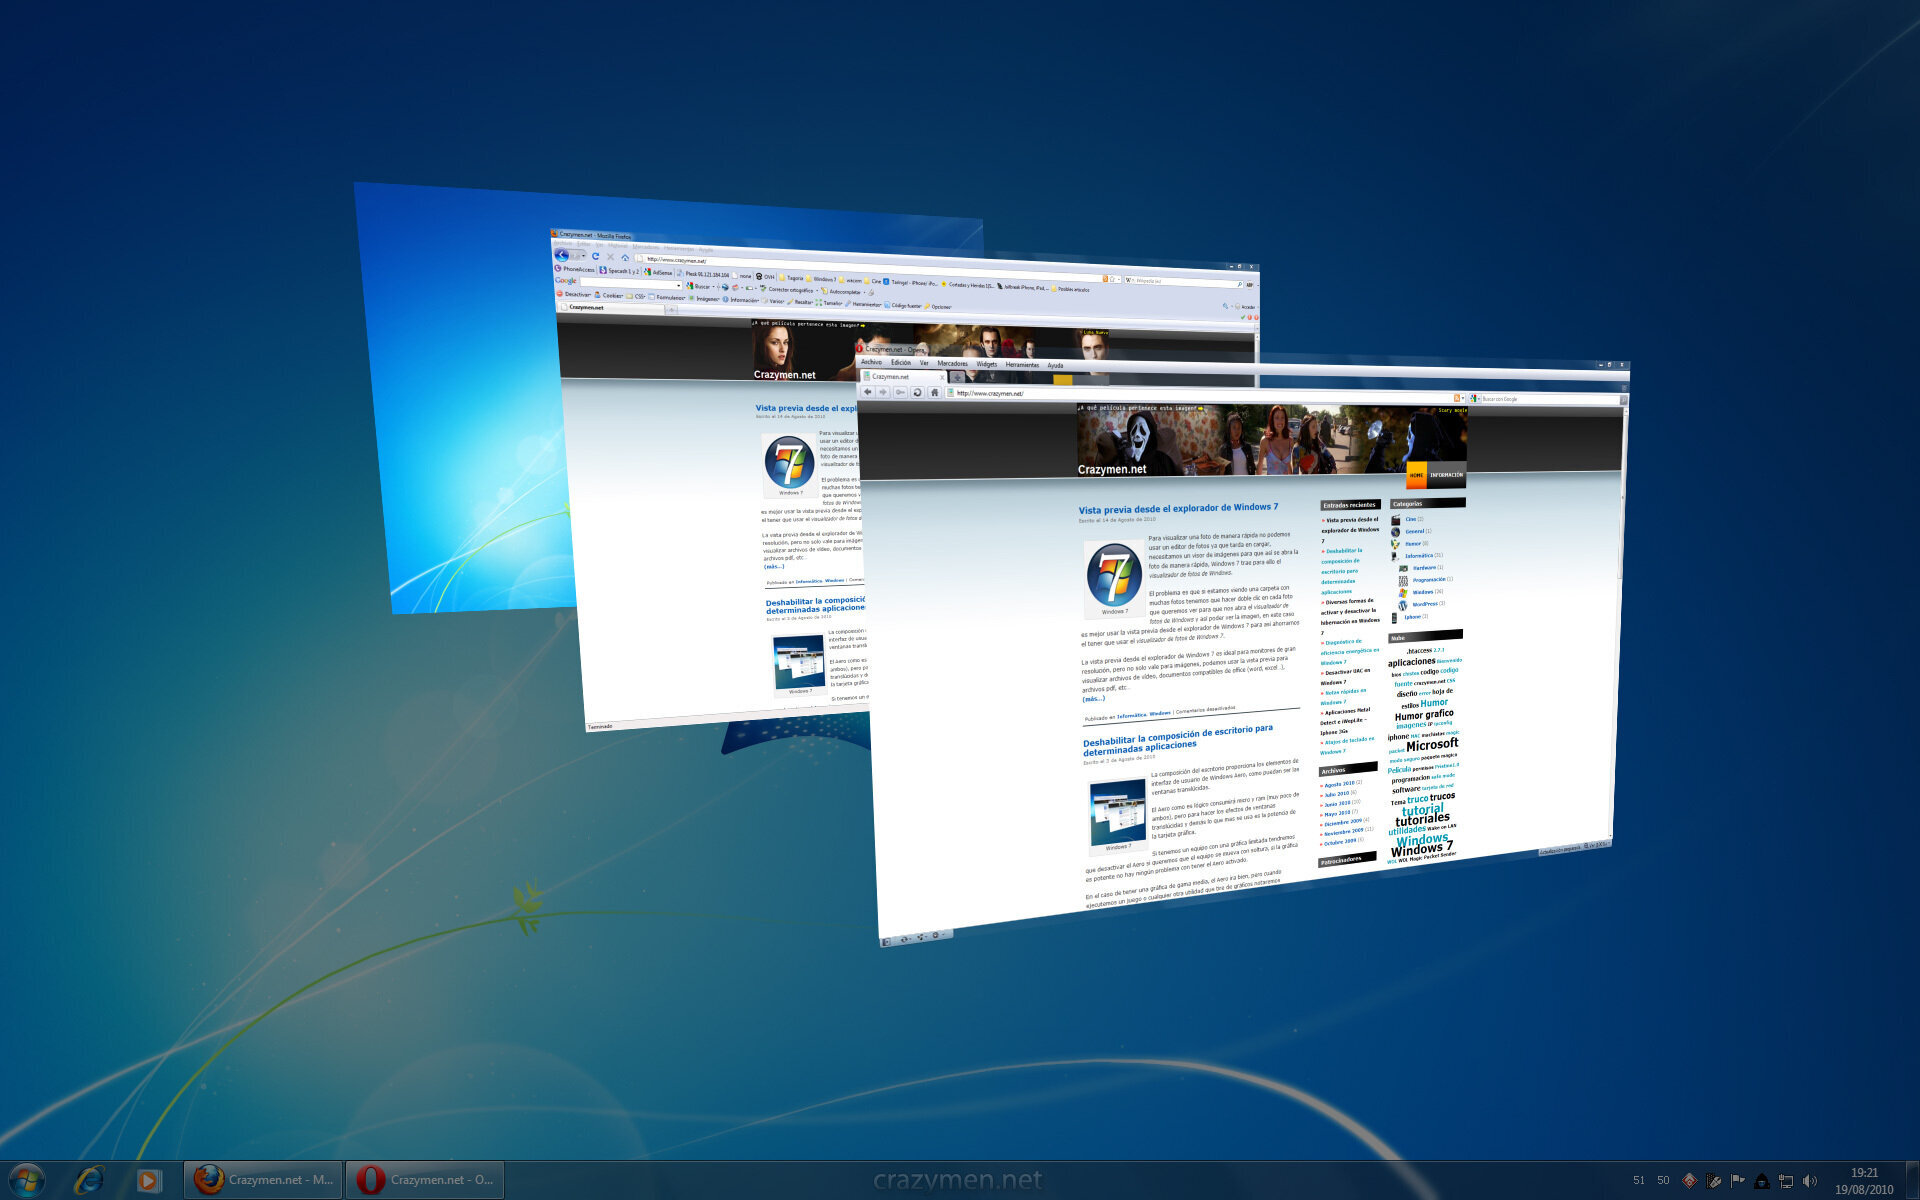Select the Crazymen.net tab in Opera
Image resolution: width=1920 pixels, height=1200 pixels.
point(903,376)
